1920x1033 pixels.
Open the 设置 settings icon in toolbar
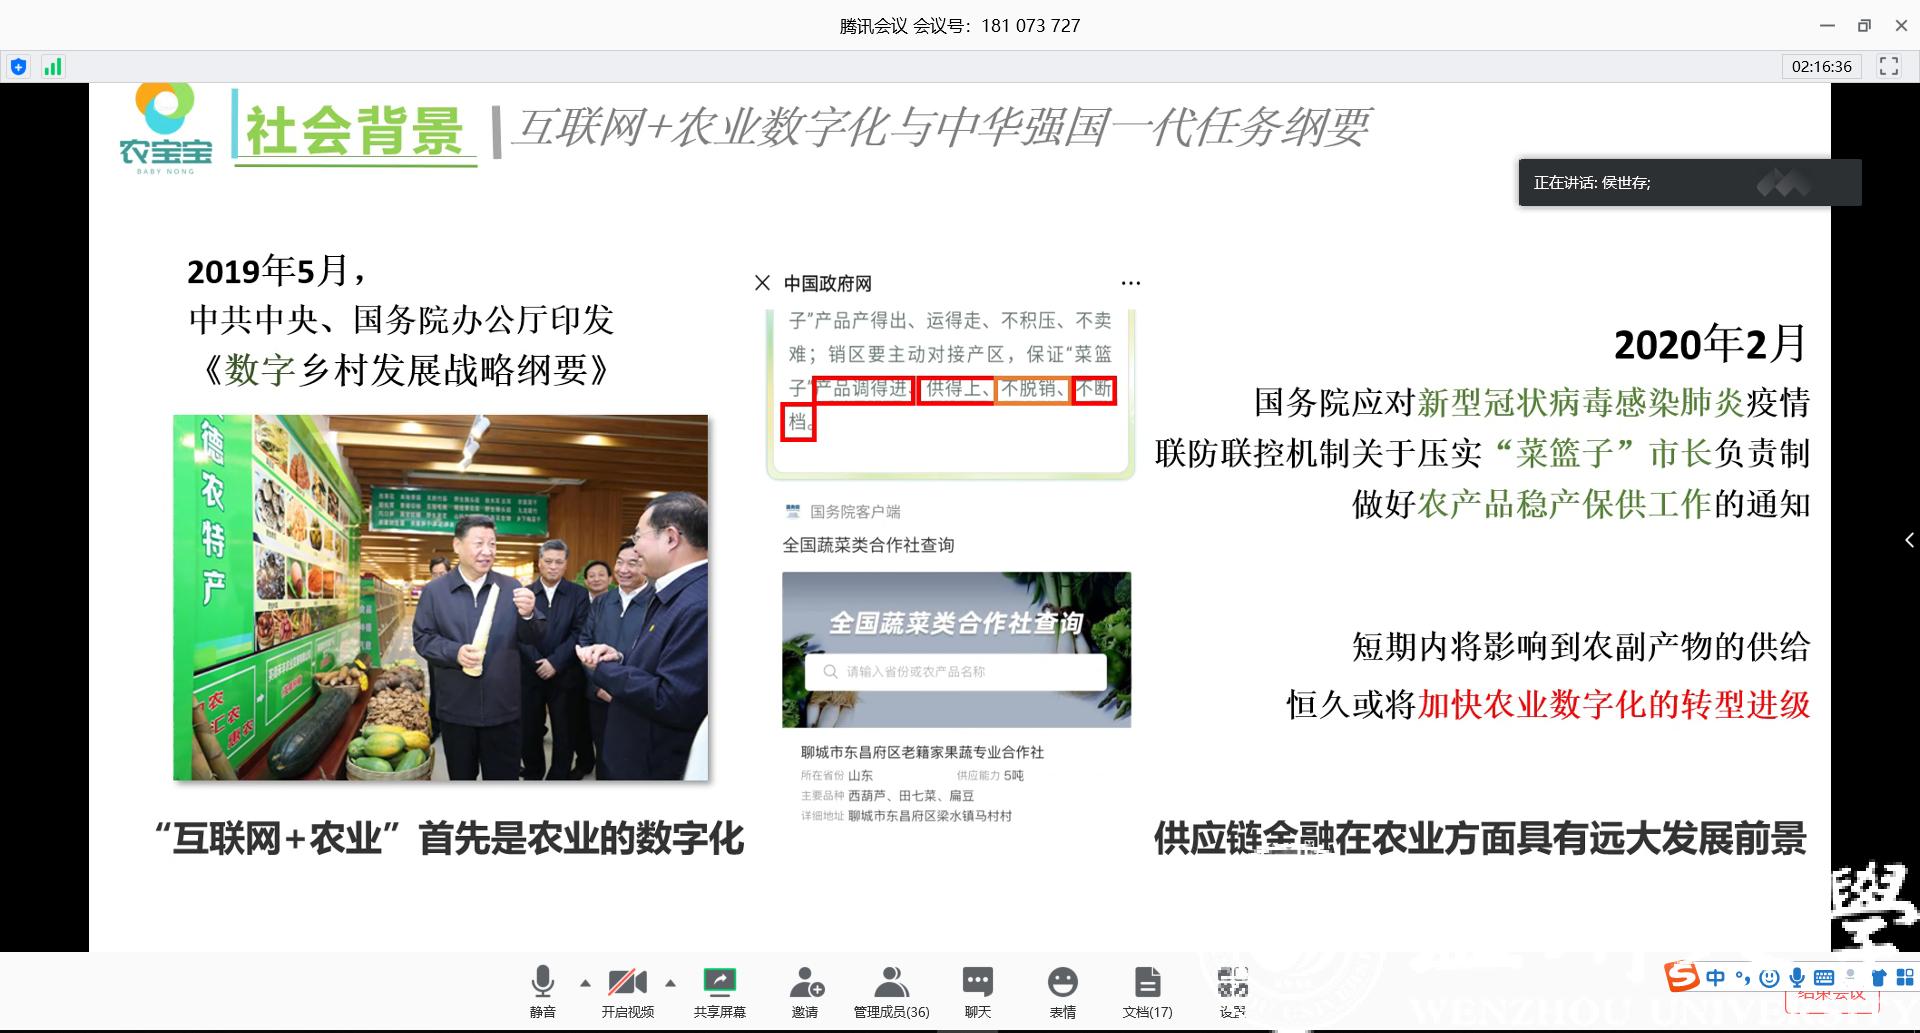click(x=1232, y=990)
